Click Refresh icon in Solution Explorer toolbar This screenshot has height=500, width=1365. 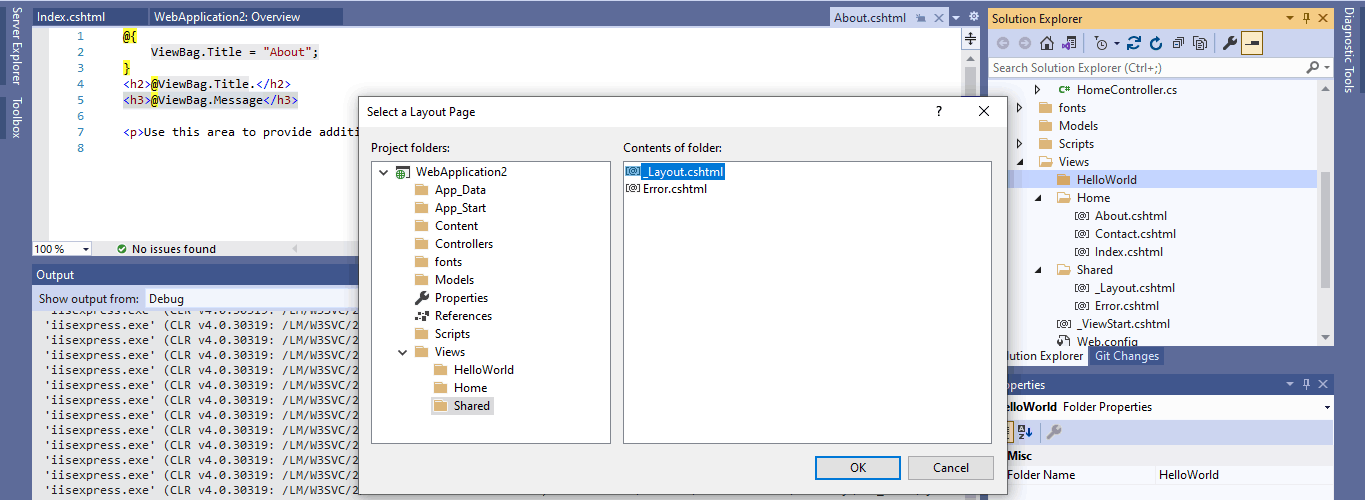pos(1156,43)
